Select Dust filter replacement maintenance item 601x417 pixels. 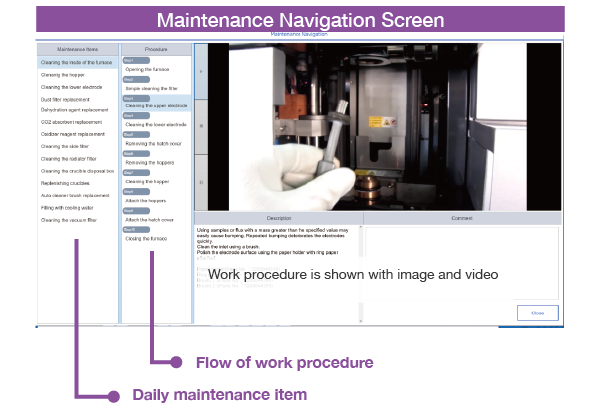pyautogui.click(x=66, y=98)
